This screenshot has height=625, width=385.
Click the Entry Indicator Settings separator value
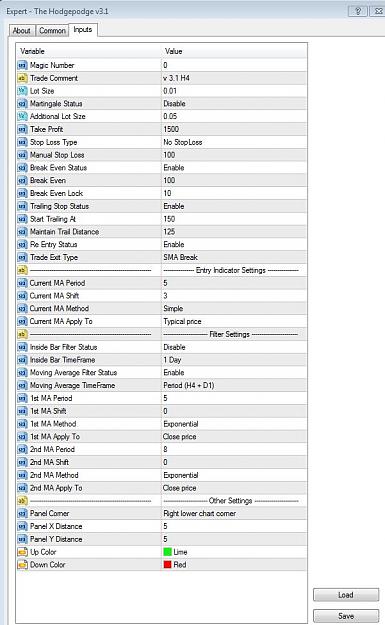point(231,270)
